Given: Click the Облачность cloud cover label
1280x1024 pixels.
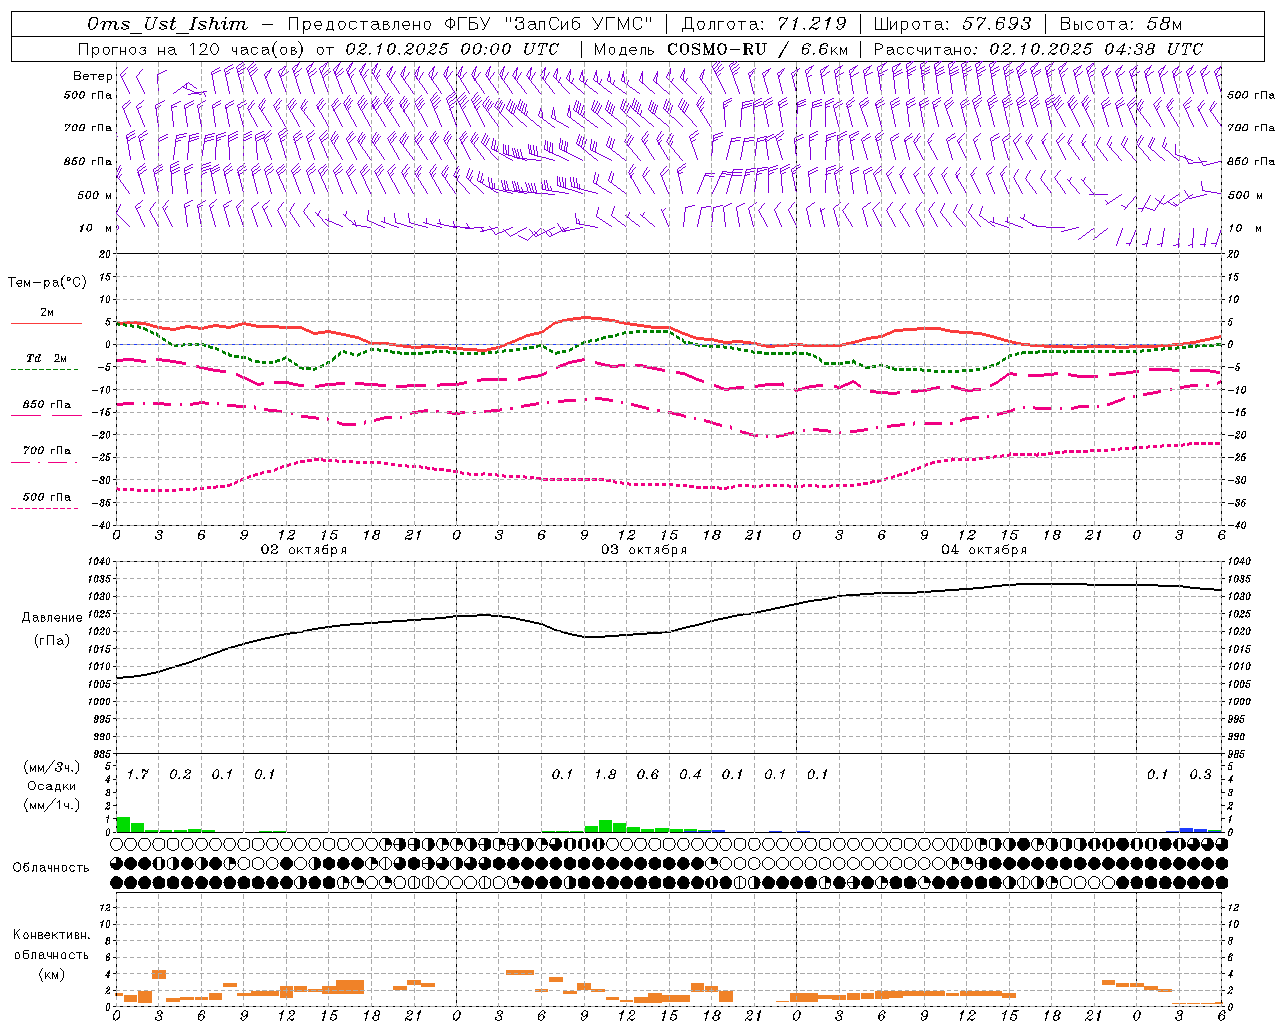Looking at the screenshot, I should (x=51, y=867).
